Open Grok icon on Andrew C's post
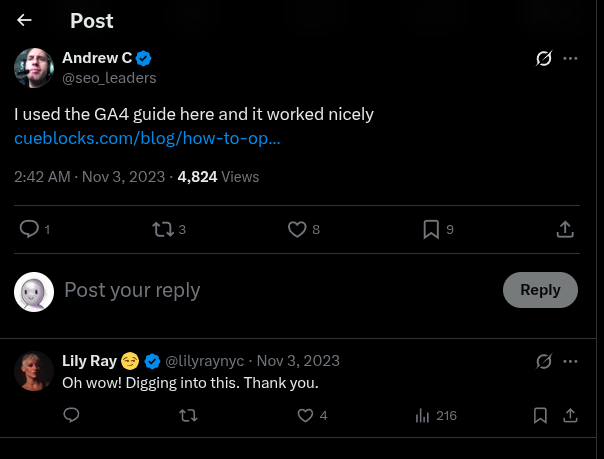Image resolution: width=604 pixels, height=459 pixels. tap(544, 58)
